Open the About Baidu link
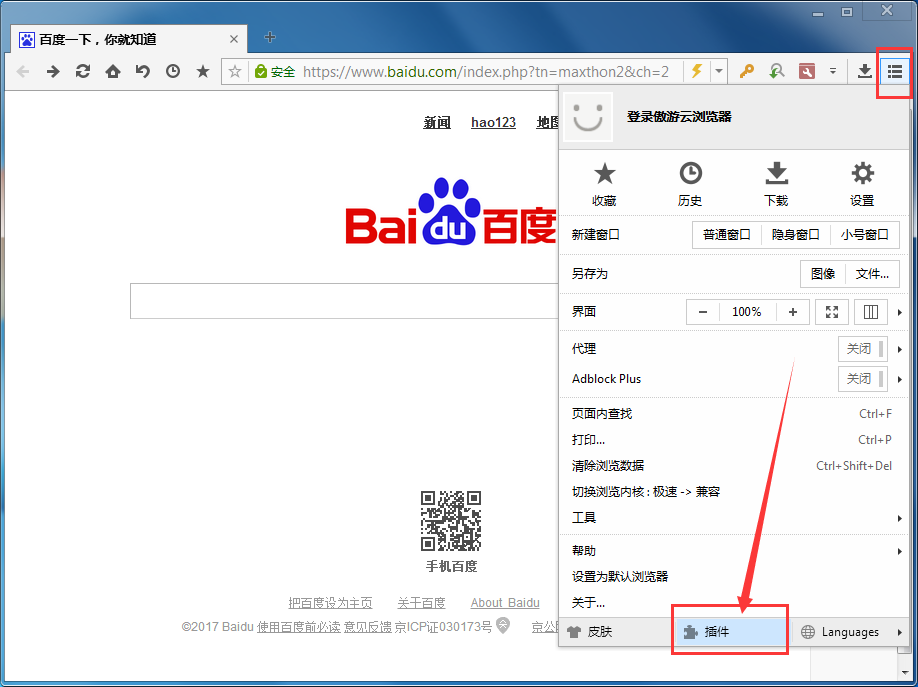 505,603
